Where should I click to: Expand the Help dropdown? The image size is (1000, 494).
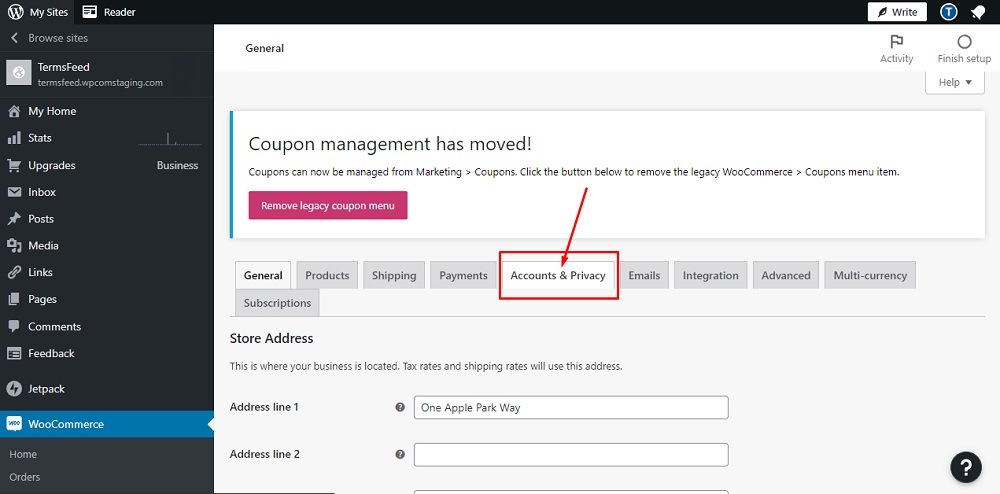coord(955,82)
